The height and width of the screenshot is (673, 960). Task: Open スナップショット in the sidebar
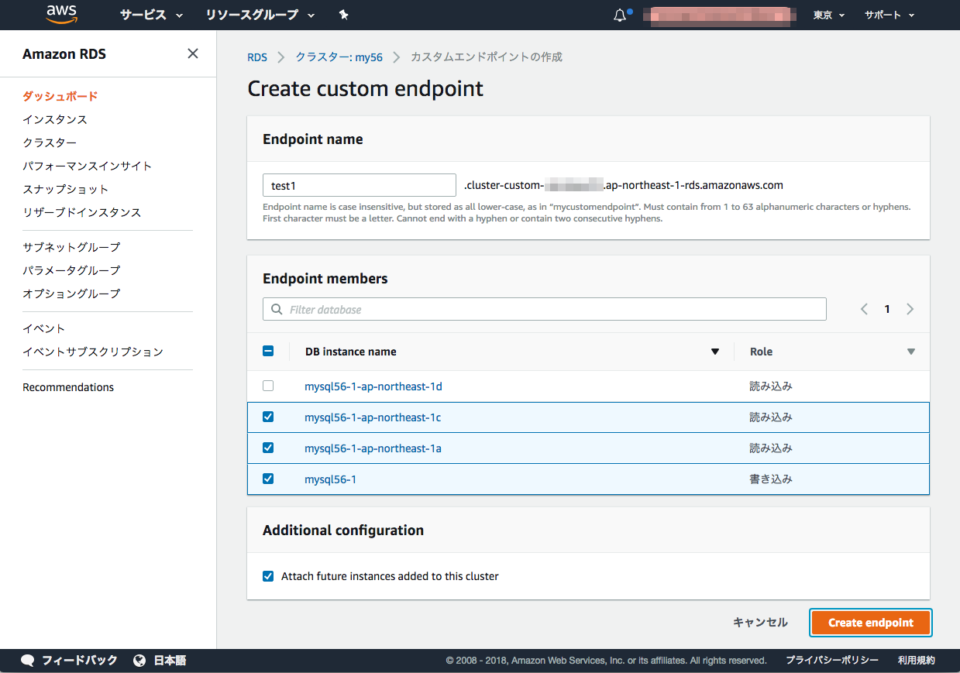coord(66,189)
